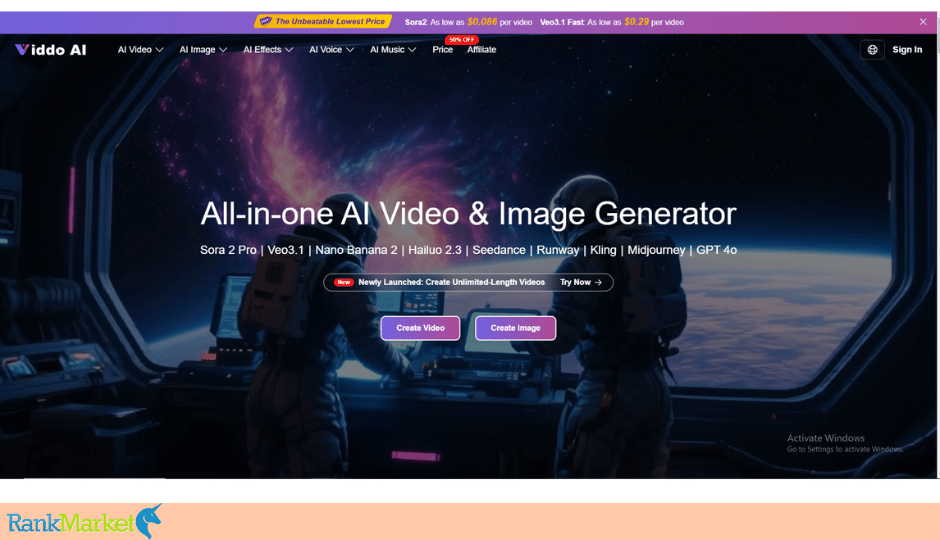Click the Sora2 $0.086 per video offer
The height and width of the screenshot is (540, 940).
[x=468, y=22]
